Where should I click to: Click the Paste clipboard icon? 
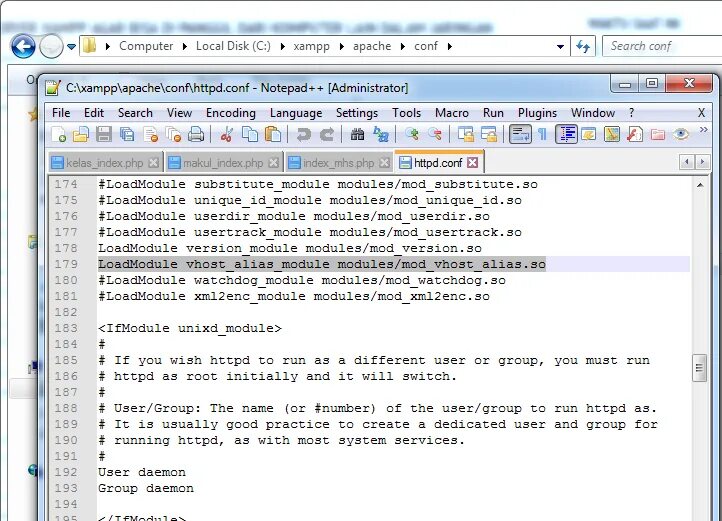273,135
